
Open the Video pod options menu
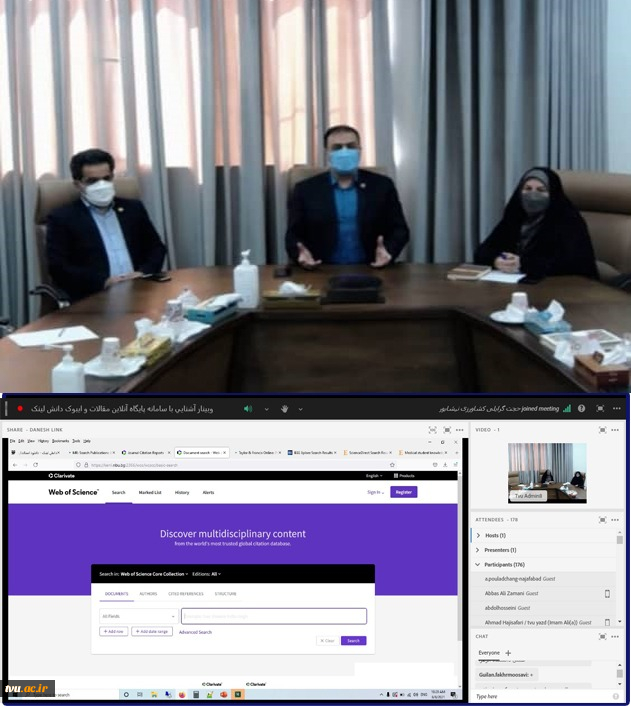coord(615,430)
